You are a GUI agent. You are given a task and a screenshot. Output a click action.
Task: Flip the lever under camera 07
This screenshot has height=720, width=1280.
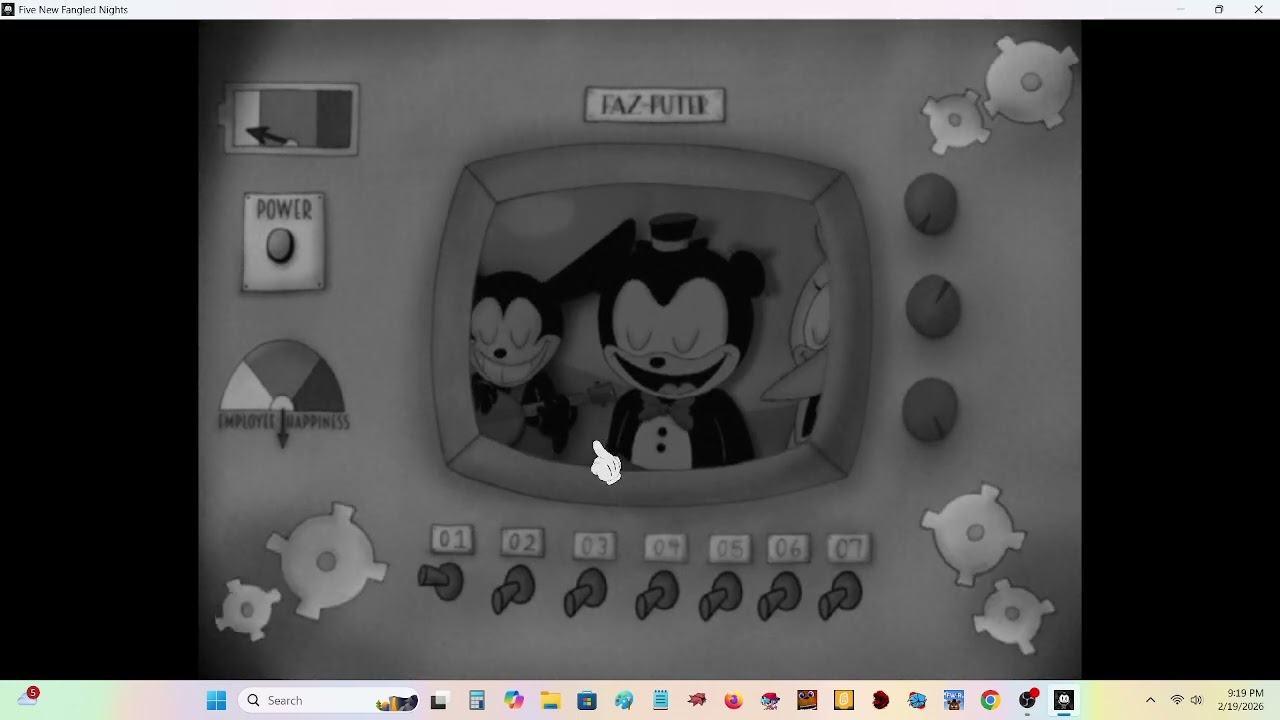pyautogui.click(x=841, y=596)
